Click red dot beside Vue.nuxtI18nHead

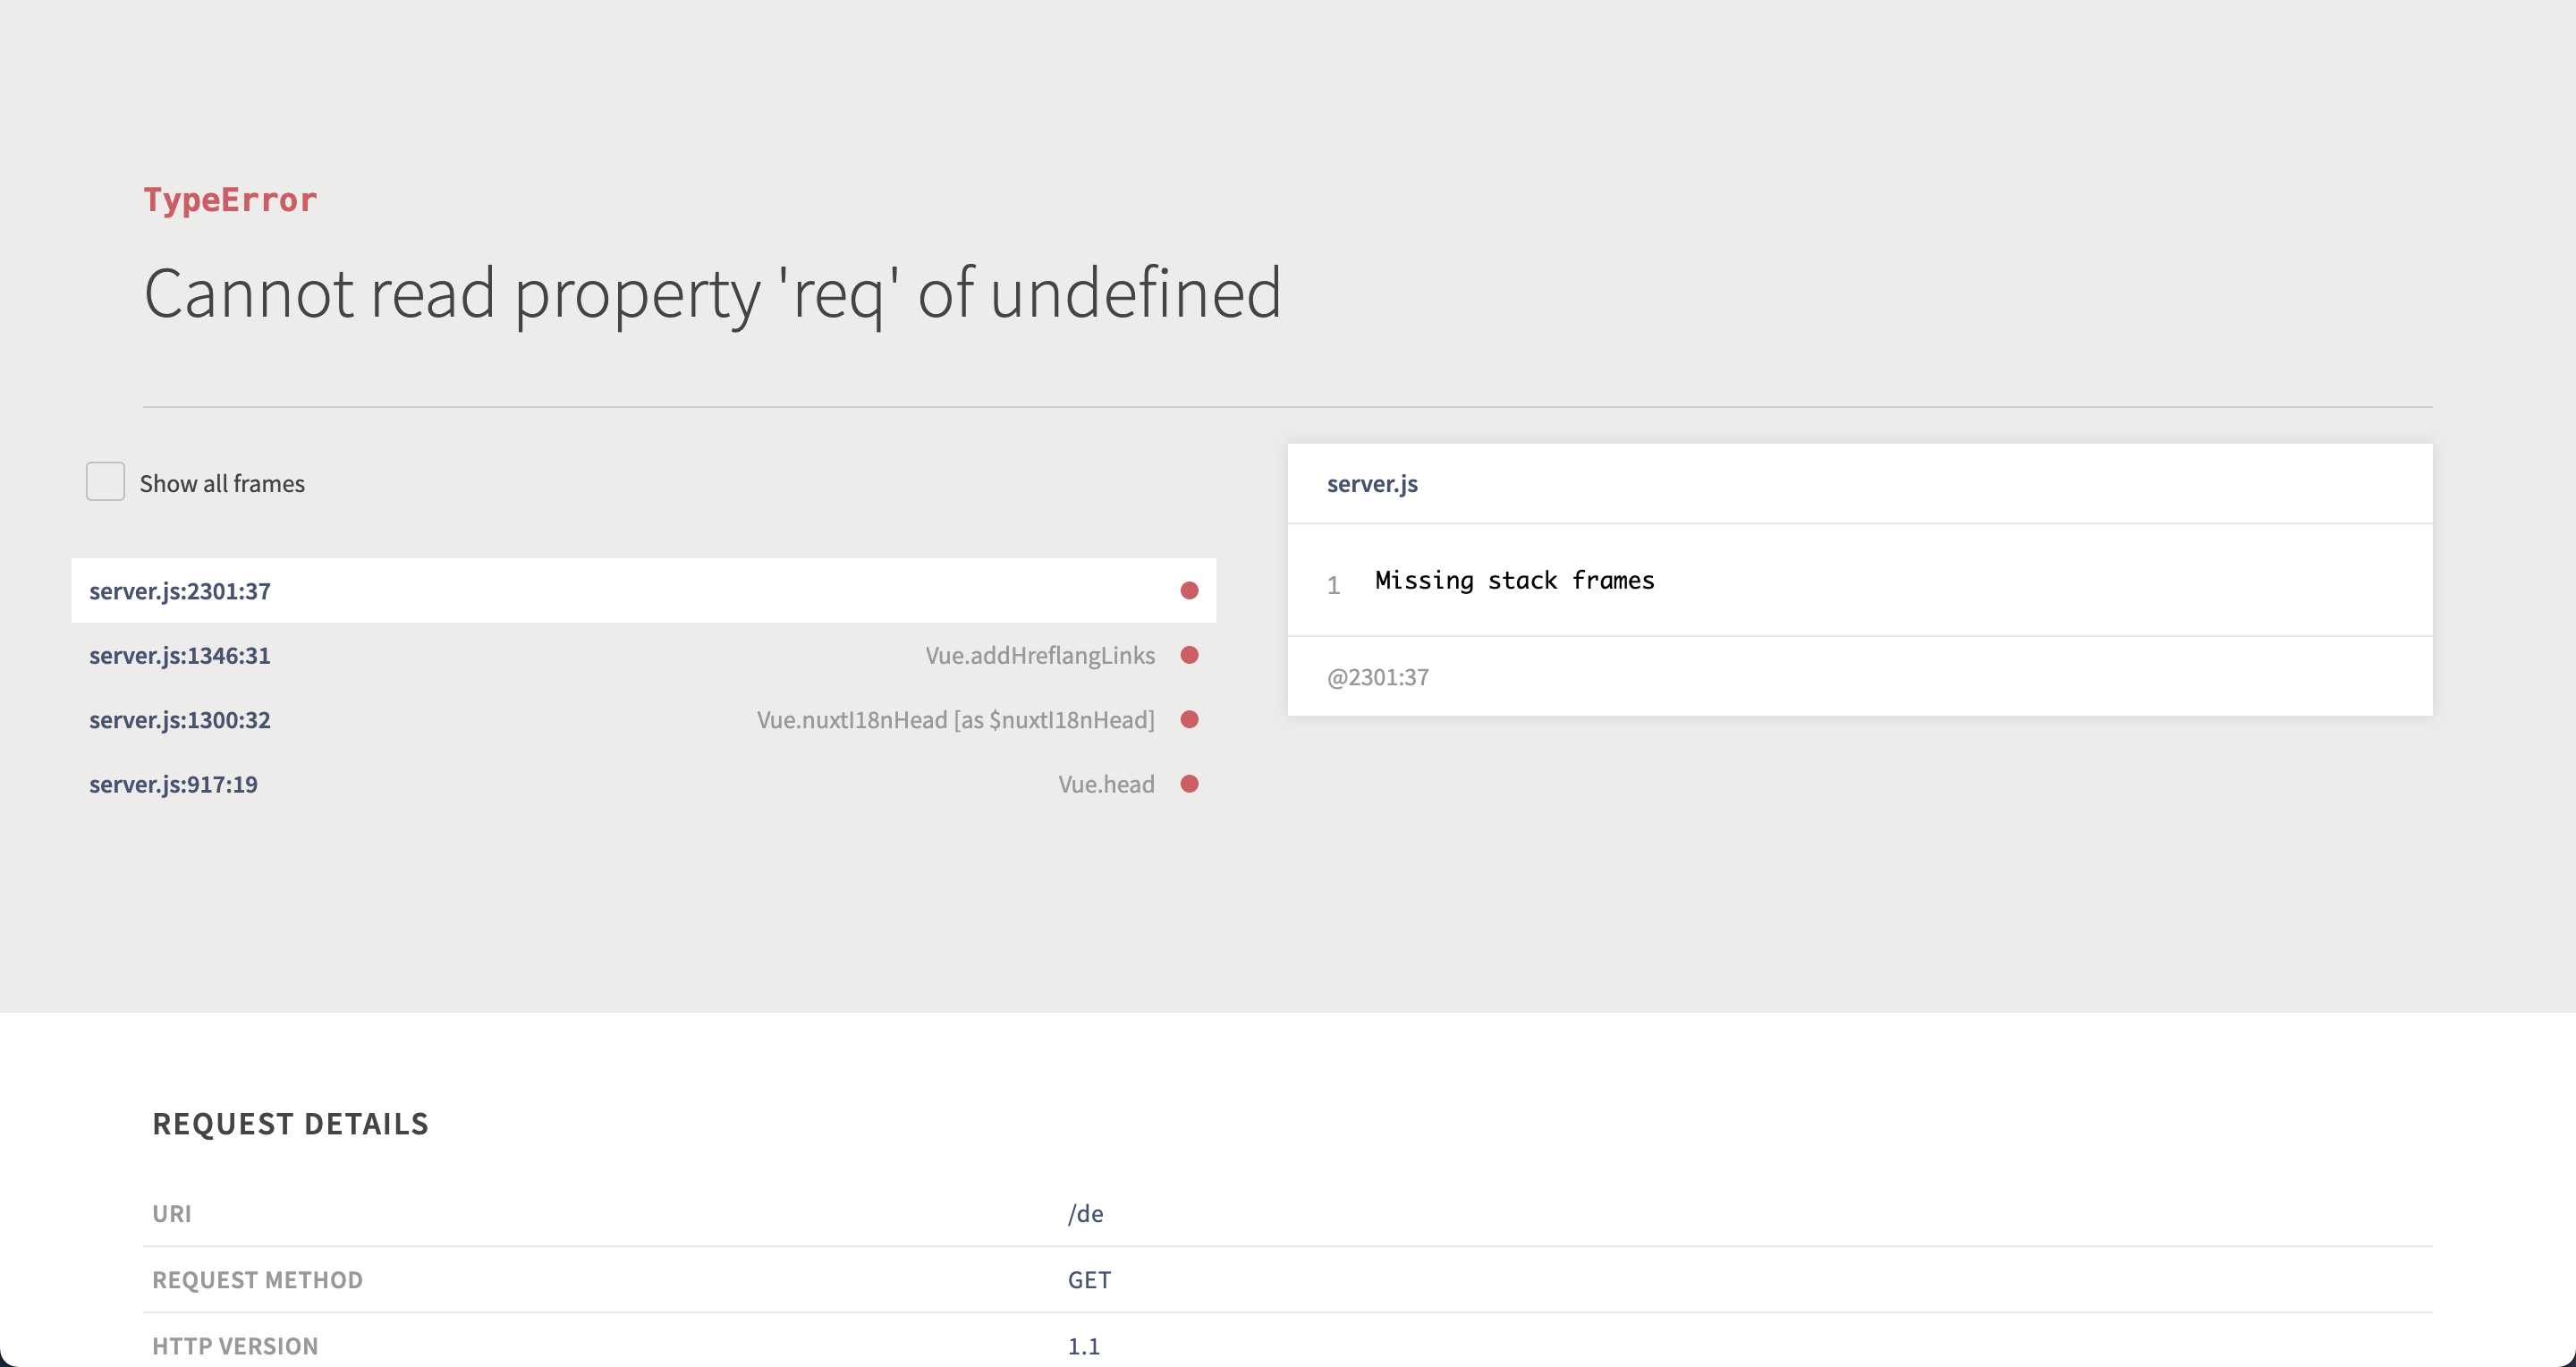point(1189,720)
